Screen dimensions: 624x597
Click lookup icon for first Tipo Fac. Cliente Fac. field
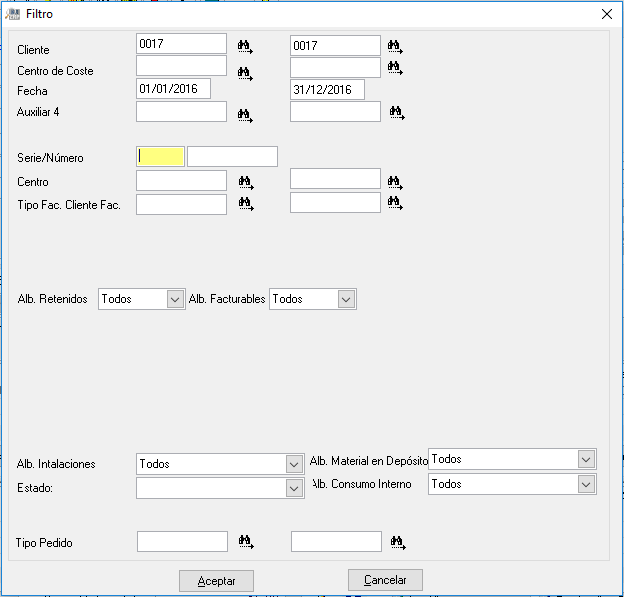tap(246, 204)
